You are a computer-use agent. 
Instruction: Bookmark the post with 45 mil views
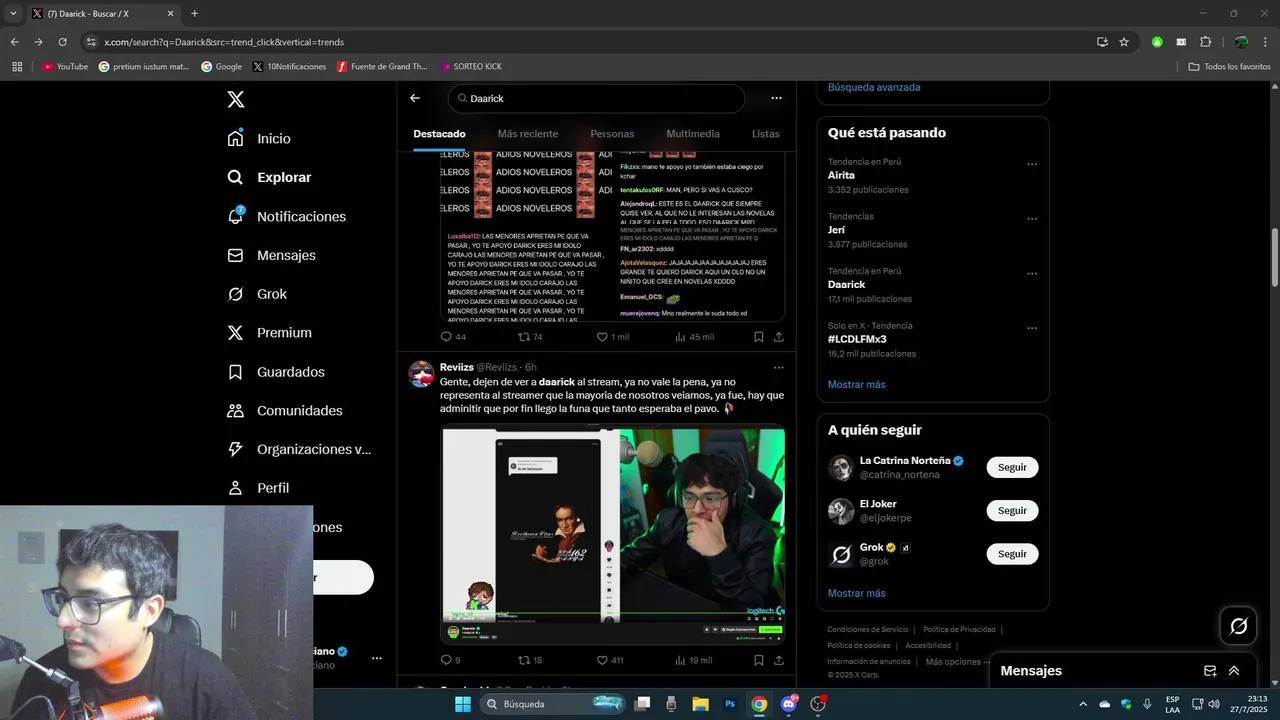pos(759,337)
